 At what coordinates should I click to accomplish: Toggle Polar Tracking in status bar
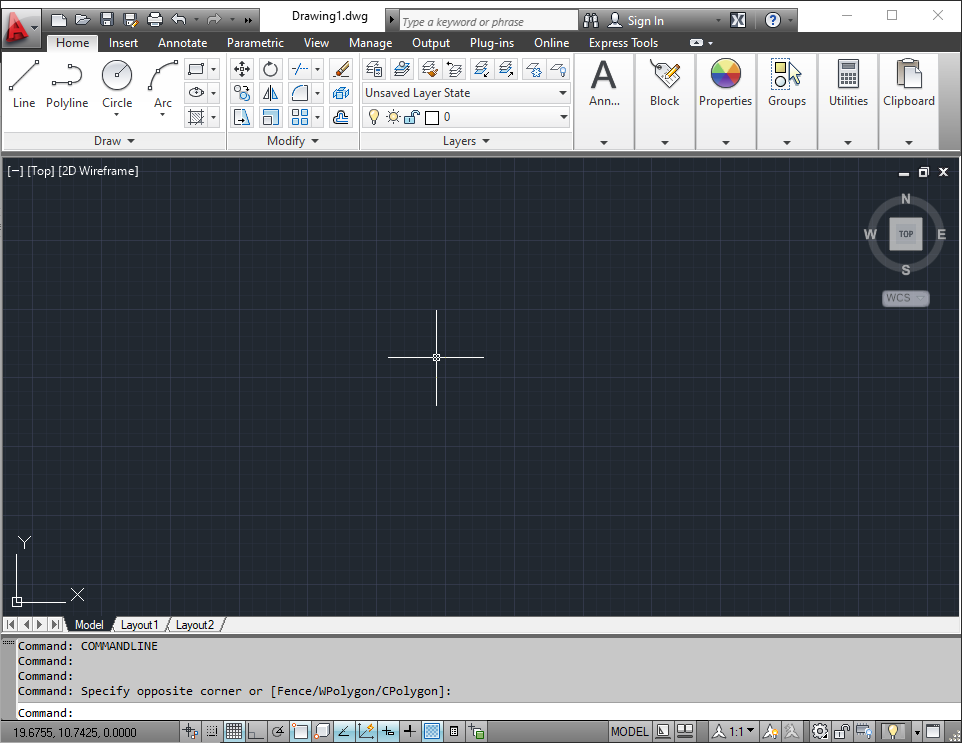pyautogui.click(x=277, y=731)
